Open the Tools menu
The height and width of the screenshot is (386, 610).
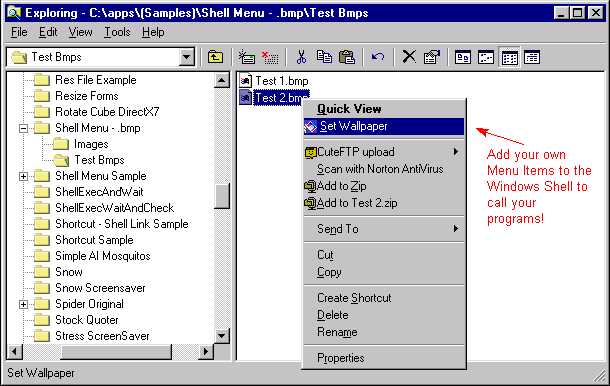(x=117, y=32)
